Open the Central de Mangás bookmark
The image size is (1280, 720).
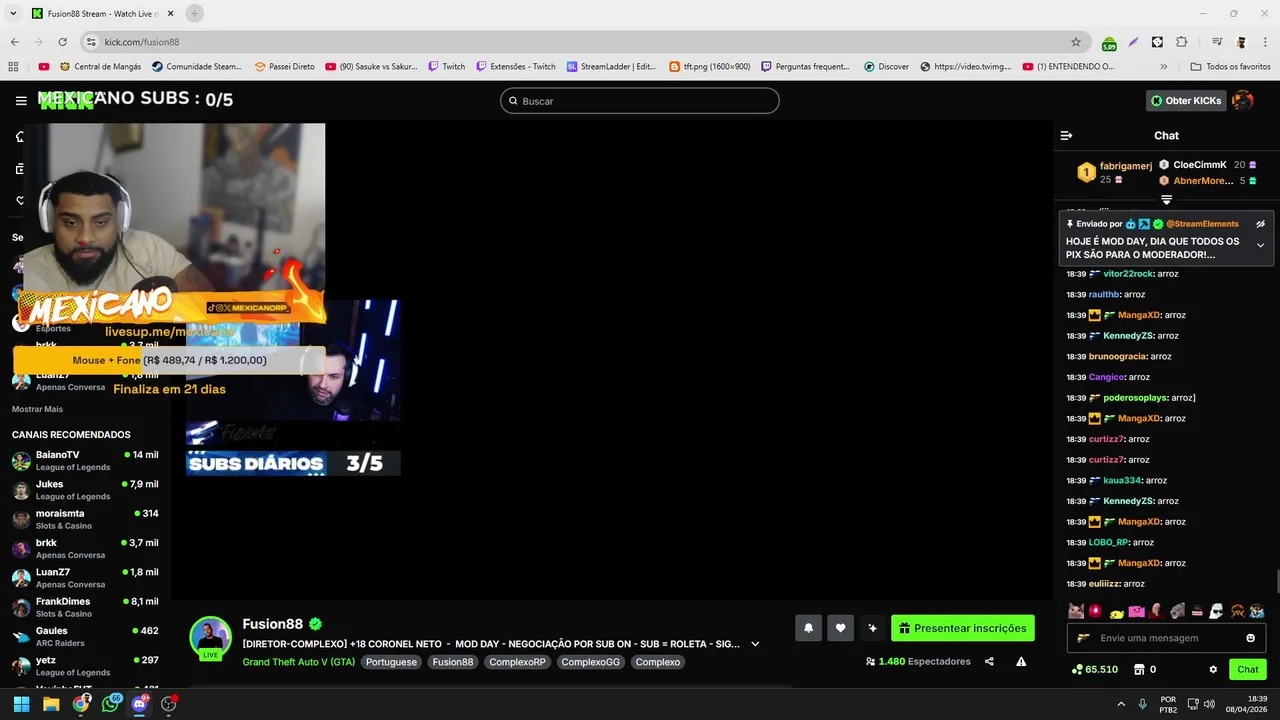pos(100,67)
